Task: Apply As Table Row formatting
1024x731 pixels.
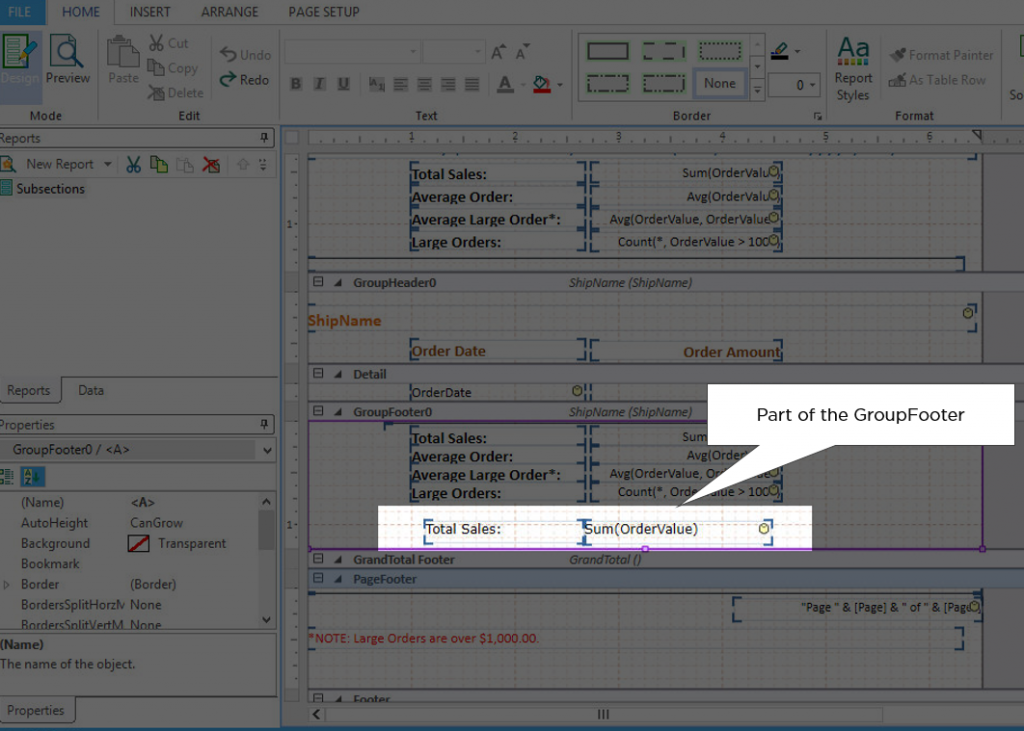Action: click(937, 80)
